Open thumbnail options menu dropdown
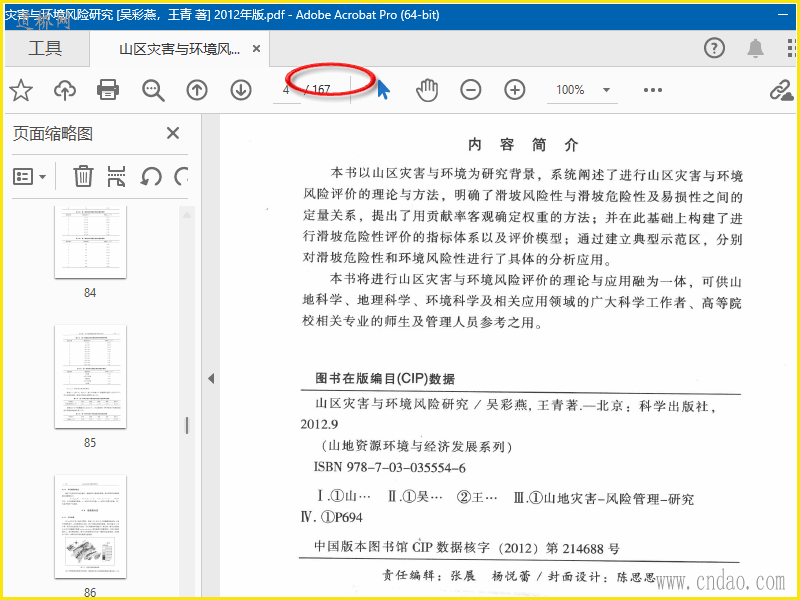 tap(30, 177)
